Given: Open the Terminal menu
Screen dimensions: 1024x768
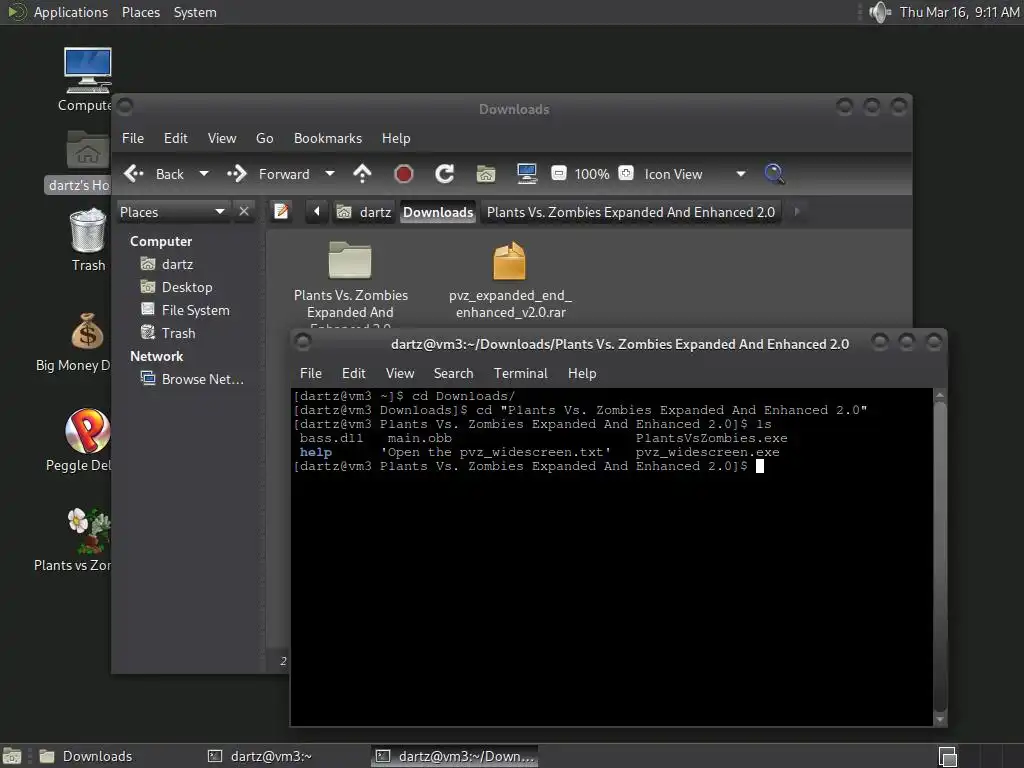Looking at the screenshot, I should [x=520, y=374].
